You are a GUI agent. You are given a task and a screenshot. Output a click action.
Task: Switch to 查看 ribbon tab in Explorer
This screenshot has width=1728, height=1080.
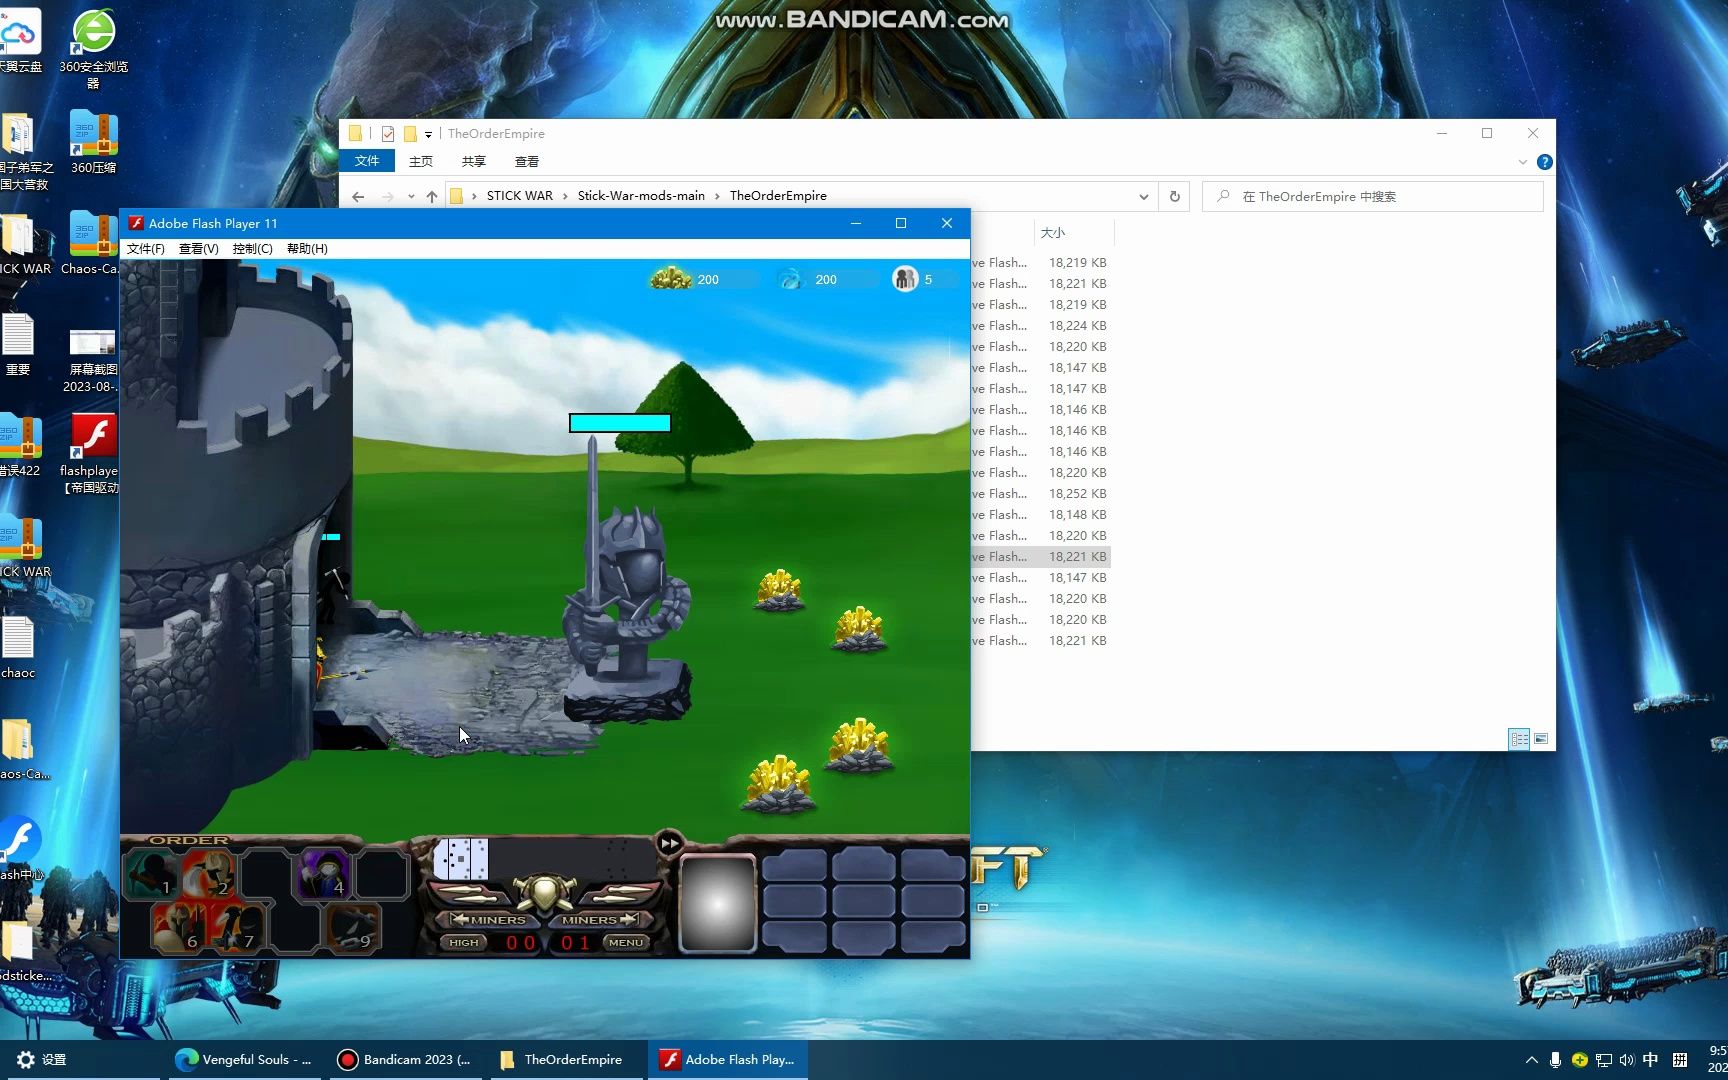point(527,161)
